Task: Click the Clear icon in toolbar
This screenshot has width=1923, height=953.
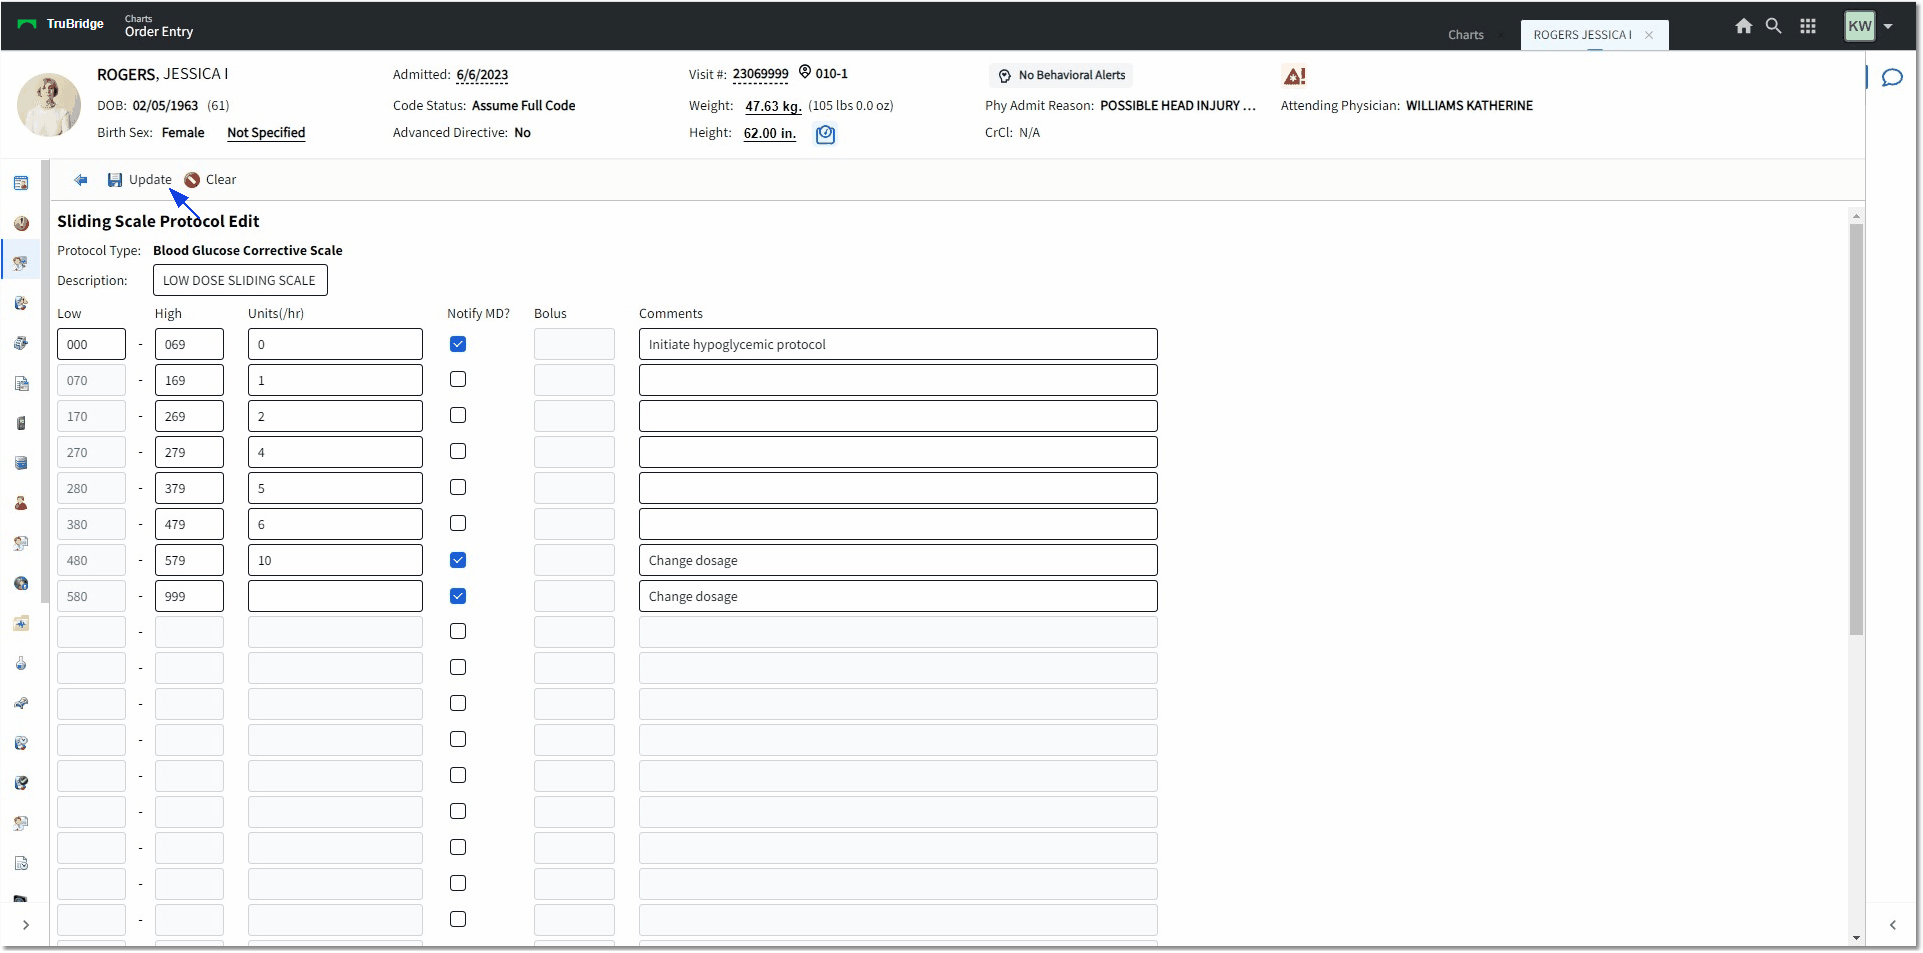Action: (x=192, y=180)
